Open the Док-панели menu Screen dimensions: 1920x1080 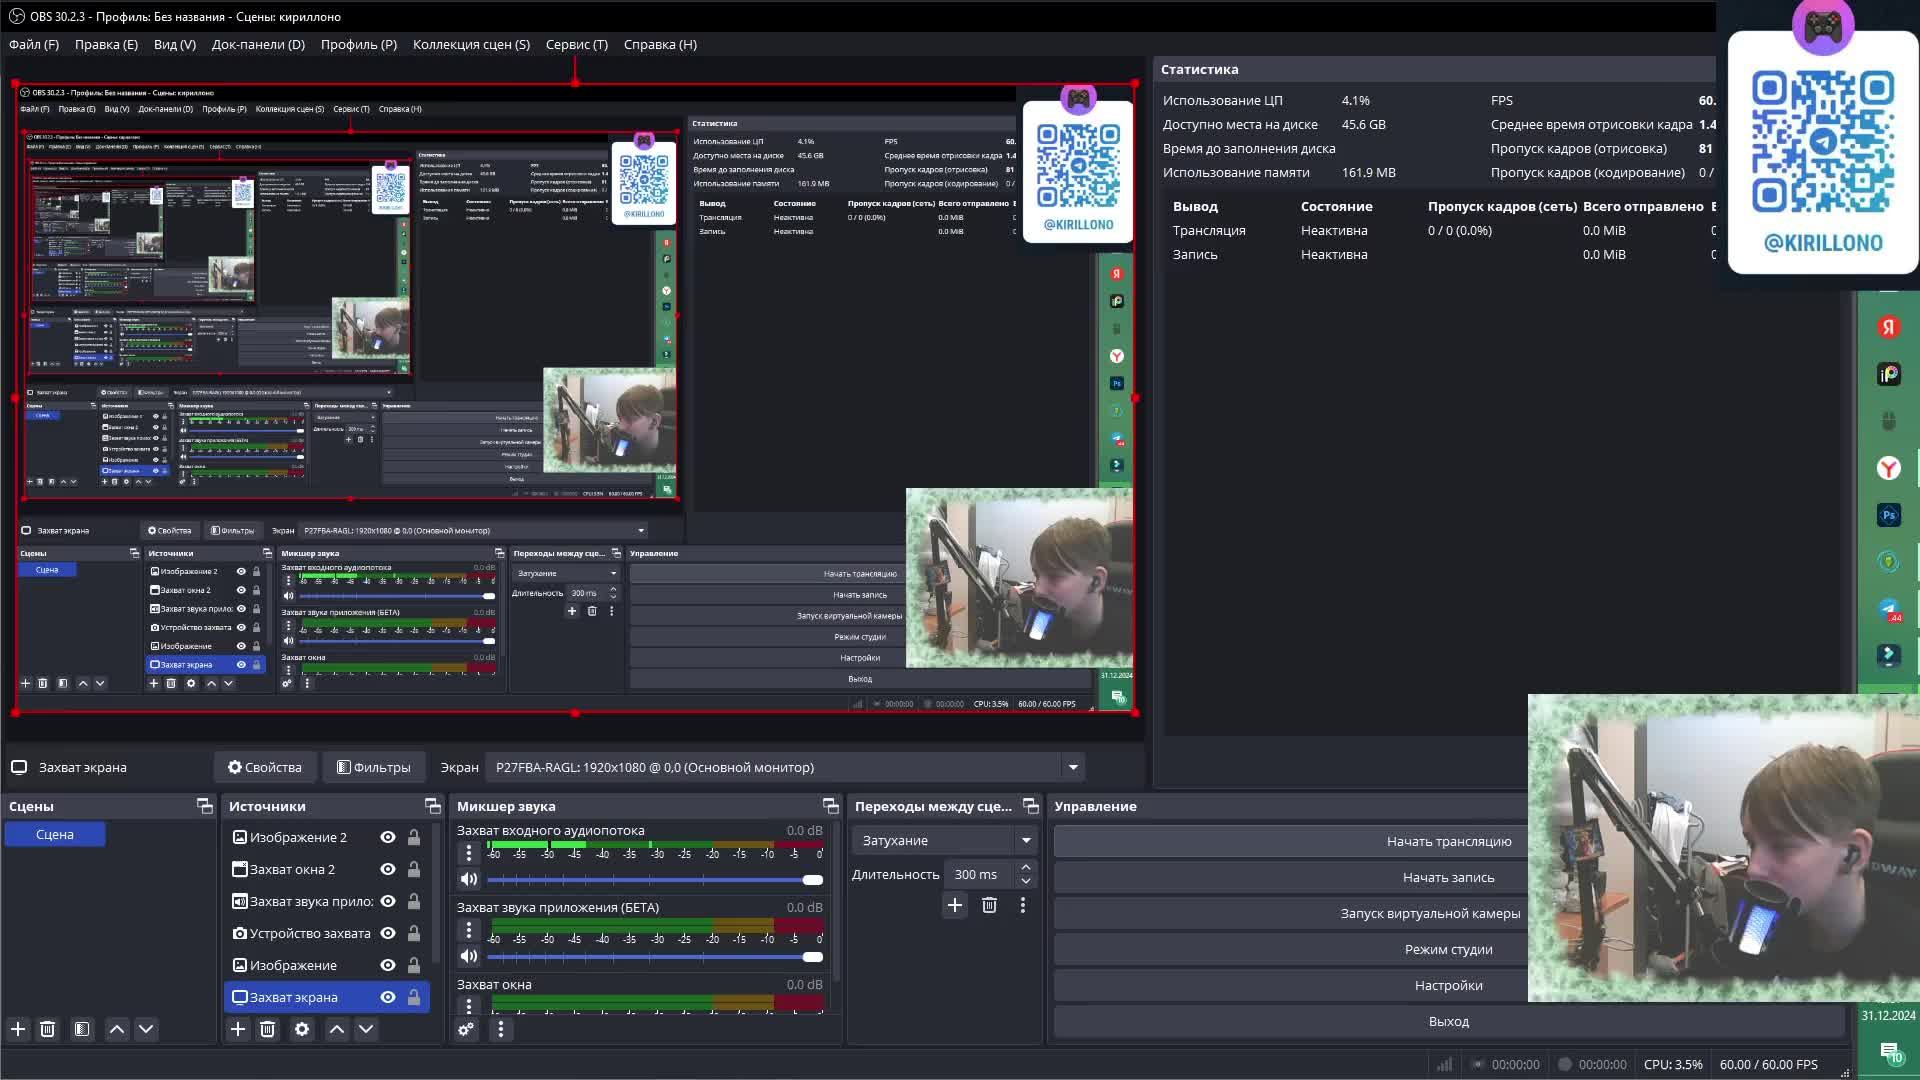(258, 44)
